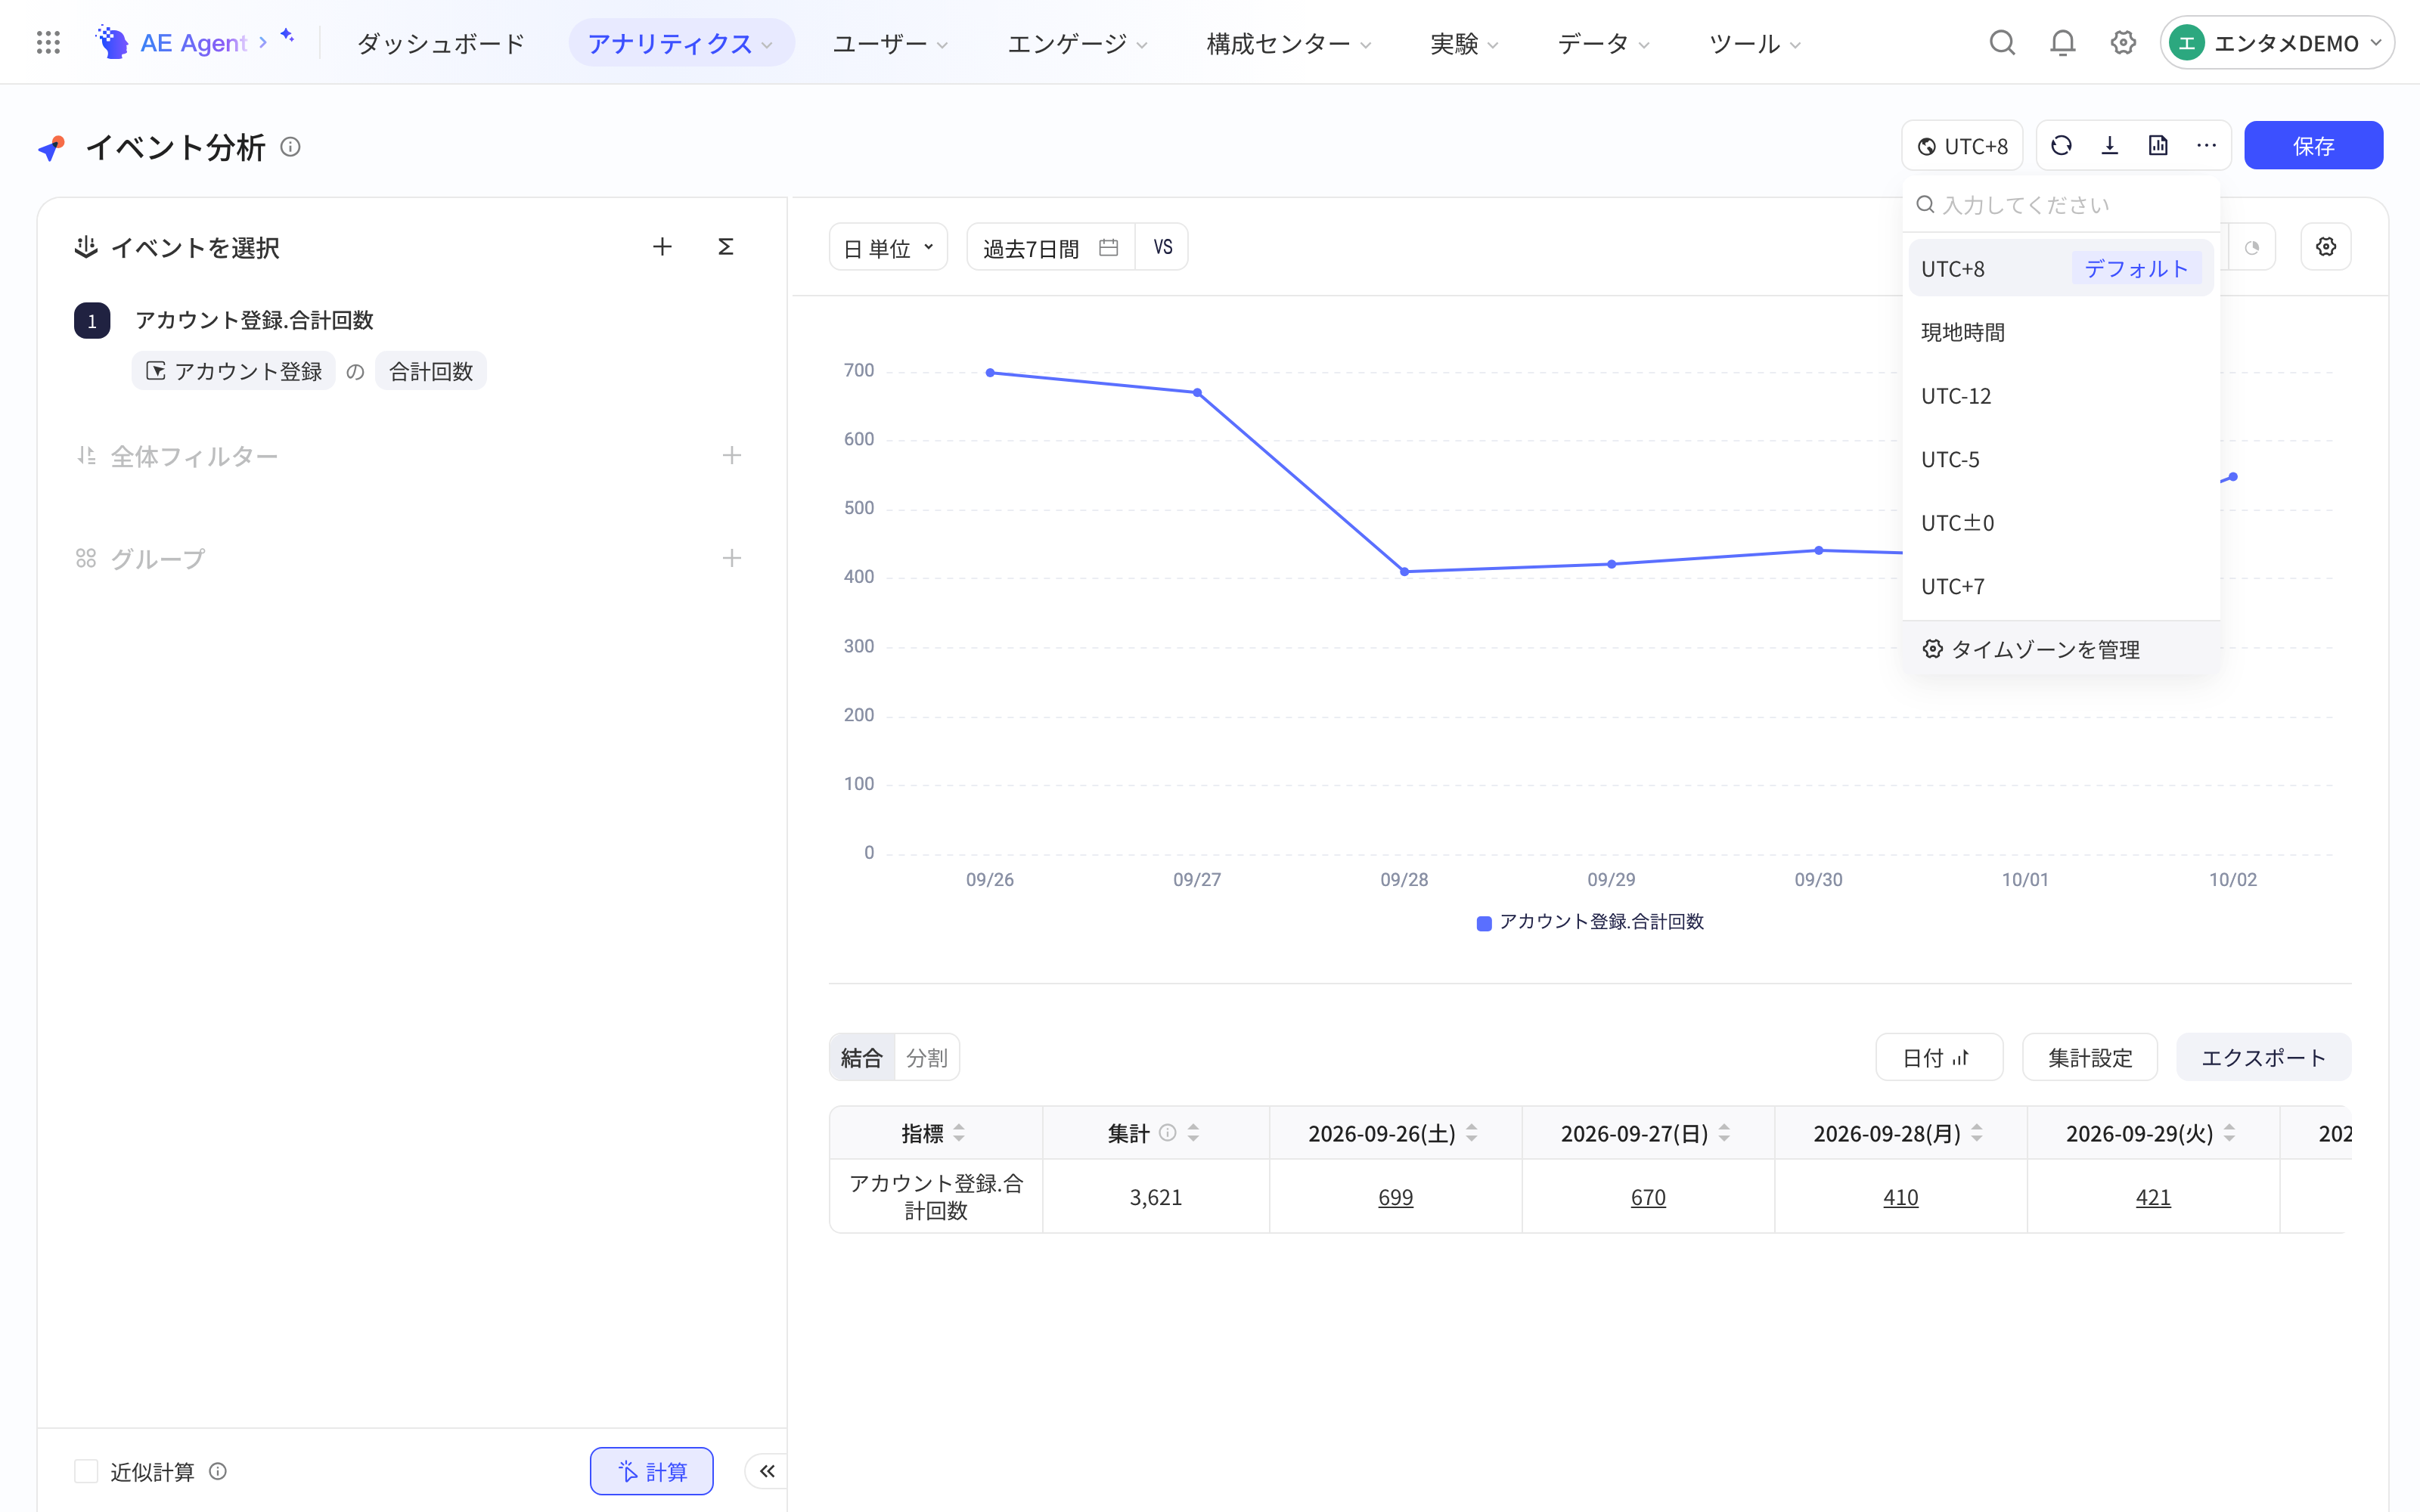Screen dimensions: 2420x1512
Task: Click the pie chart type icon
Action: click(2252, 247)
